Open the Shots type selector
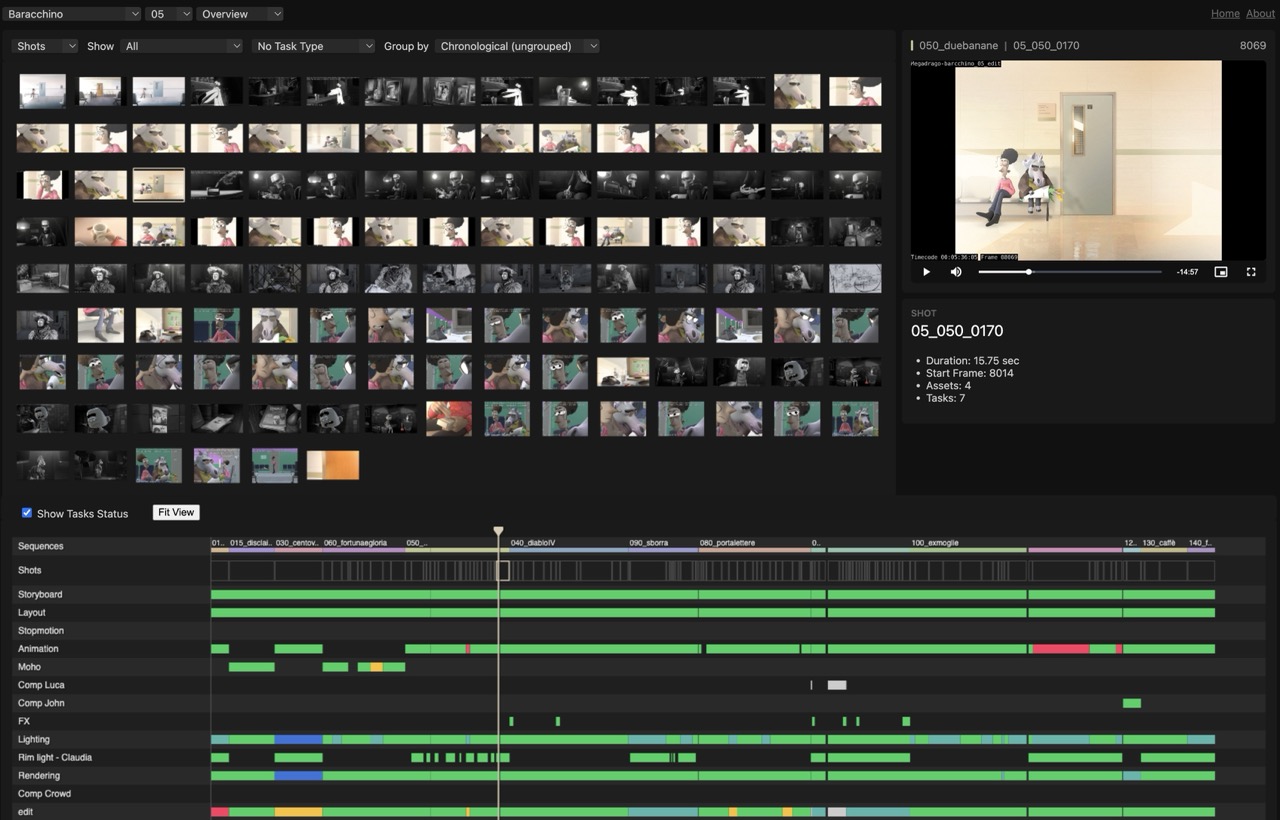The image size is (1280, 820). click(x=45, y=46)
